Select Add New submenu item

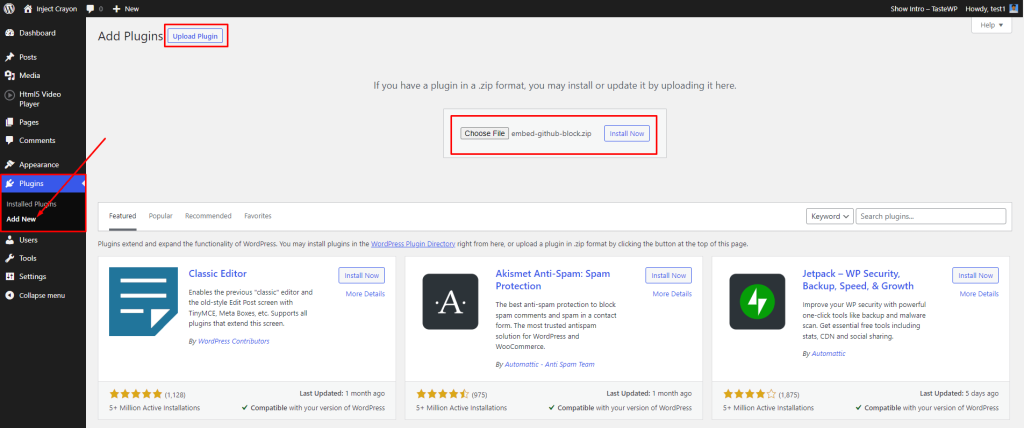point(21,220)
